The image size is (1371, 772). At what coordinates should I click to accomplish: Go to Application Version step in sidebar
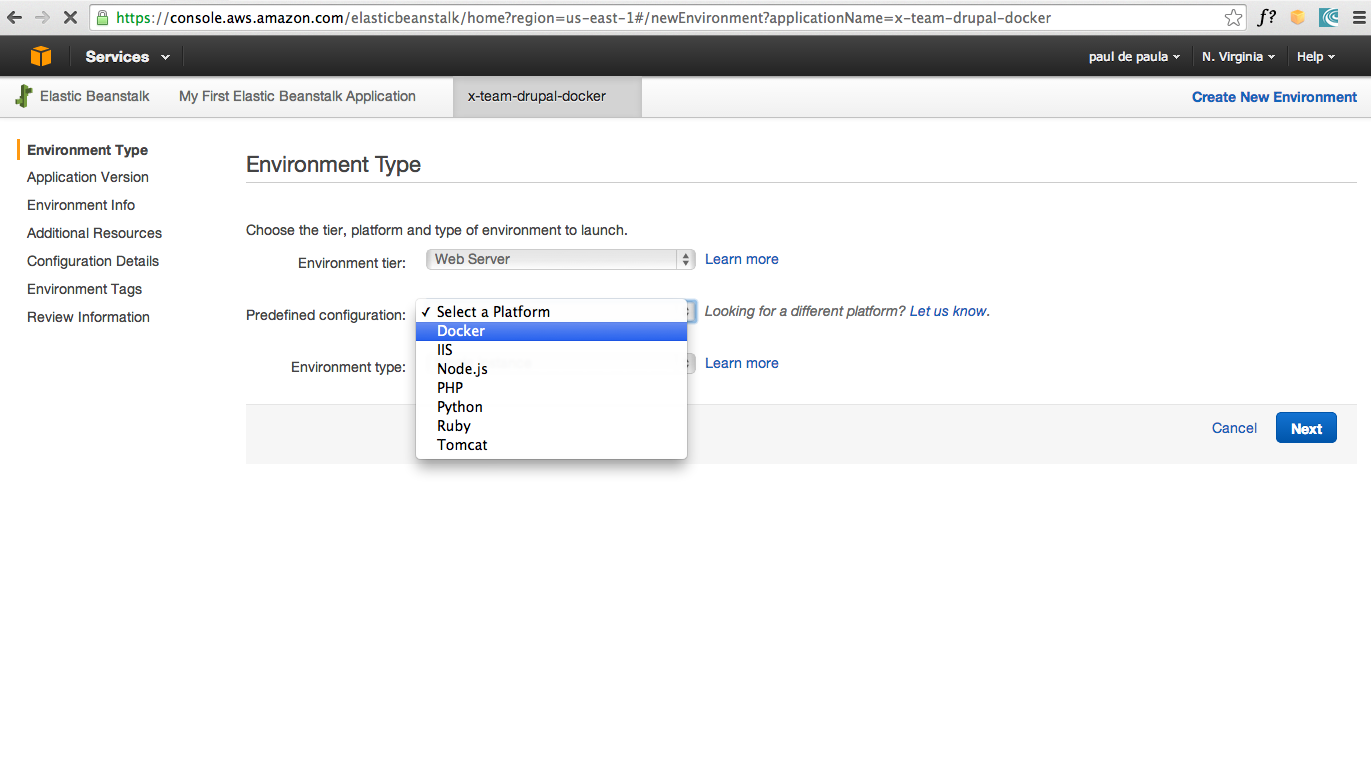88,177
